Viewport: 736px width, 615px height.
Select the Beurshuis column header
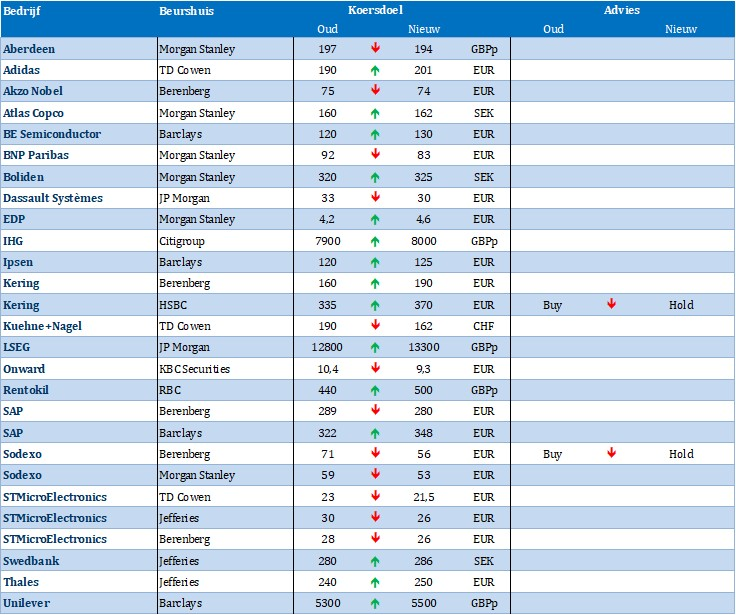click(x=186, y=10)
